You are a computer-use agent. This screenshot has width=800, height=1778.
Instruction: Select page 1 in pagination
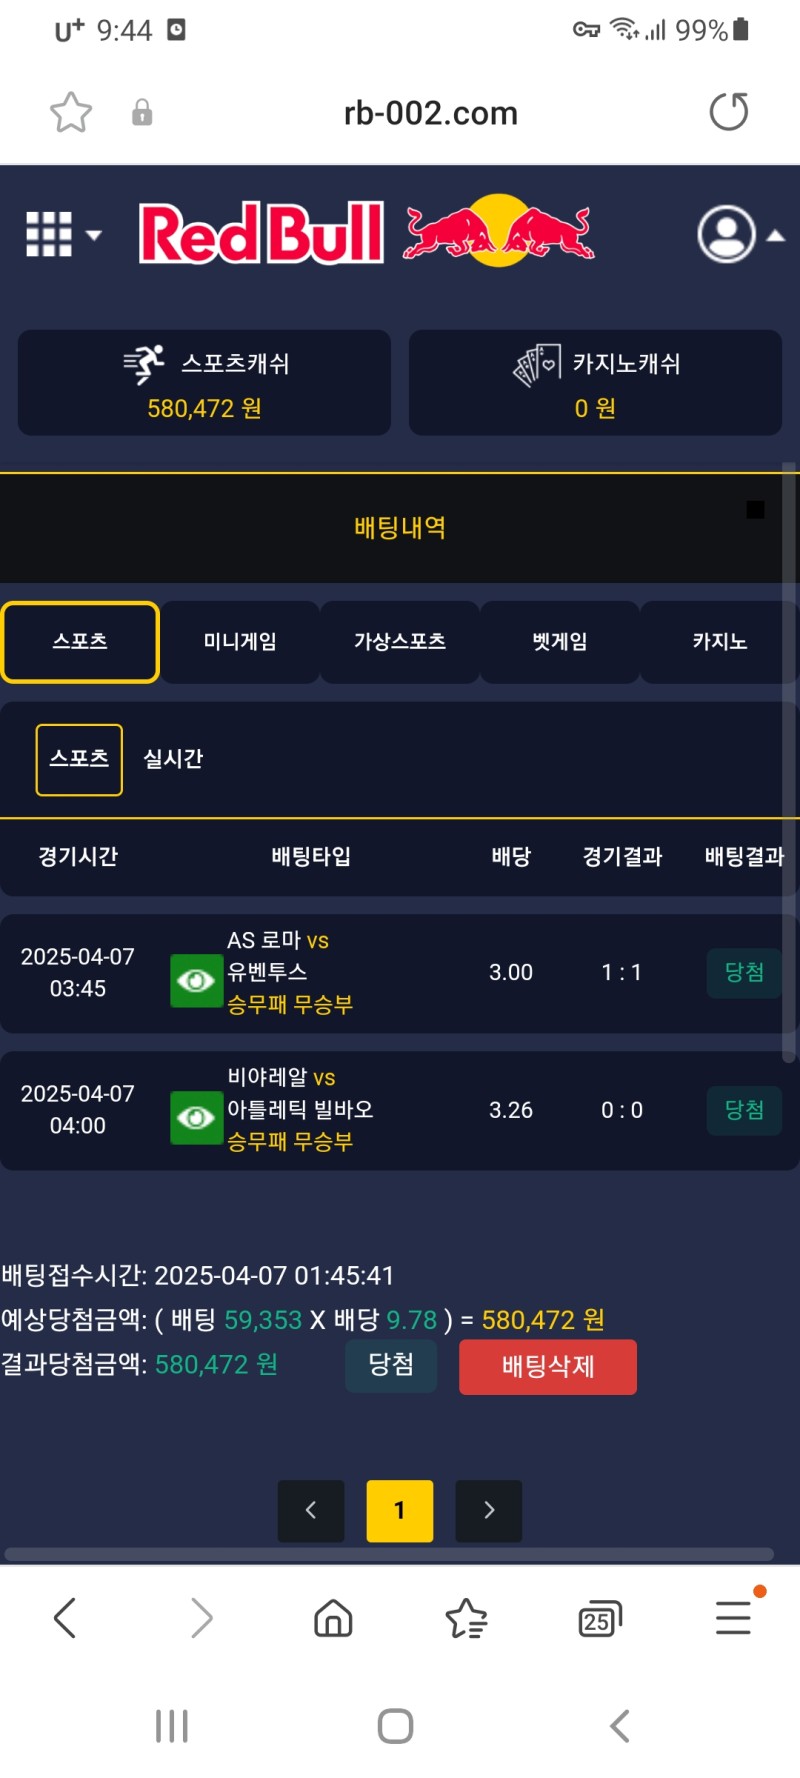pyautogui.click(x=400, y=1510)
